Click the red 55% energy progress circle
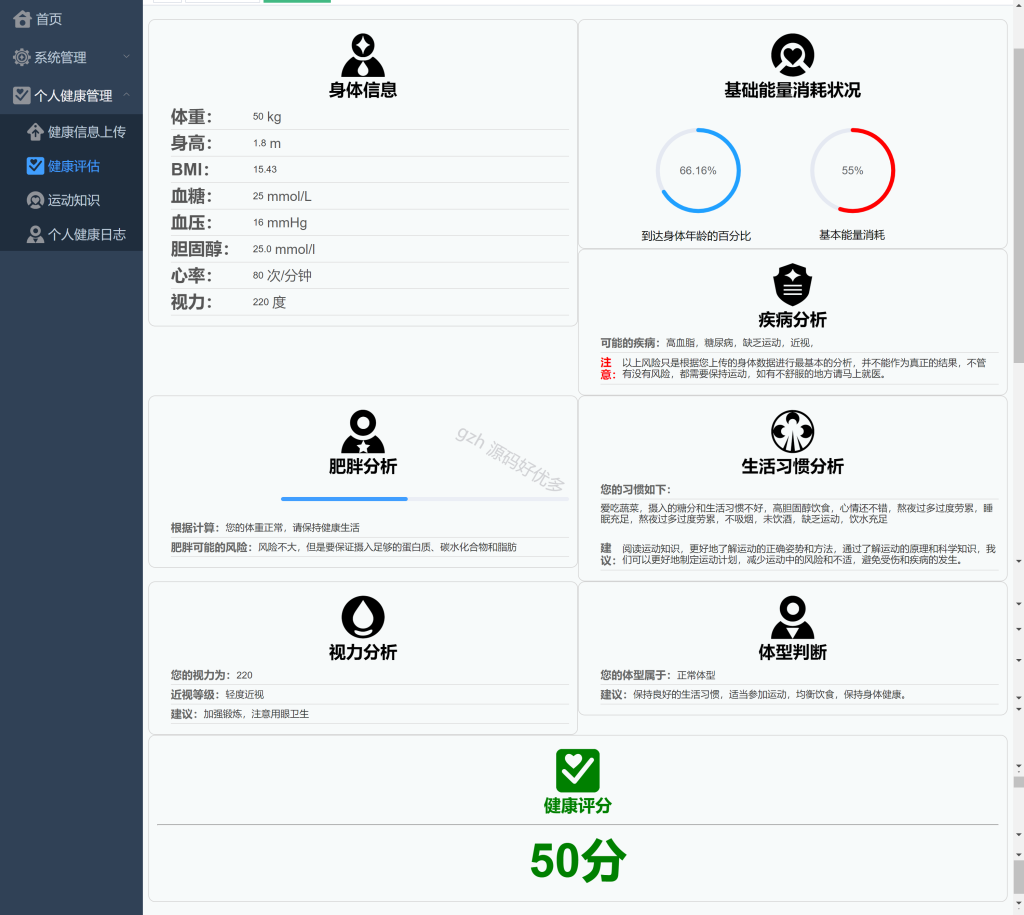Image resolution: width=1024 pixels, height=915 pixels. (x=852, y=170)
